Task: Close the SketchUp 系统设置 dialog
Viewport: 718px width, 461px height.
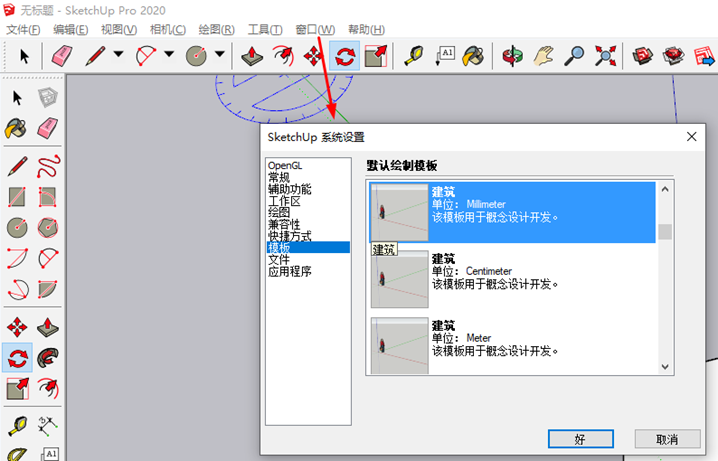Action: [691, 136]
